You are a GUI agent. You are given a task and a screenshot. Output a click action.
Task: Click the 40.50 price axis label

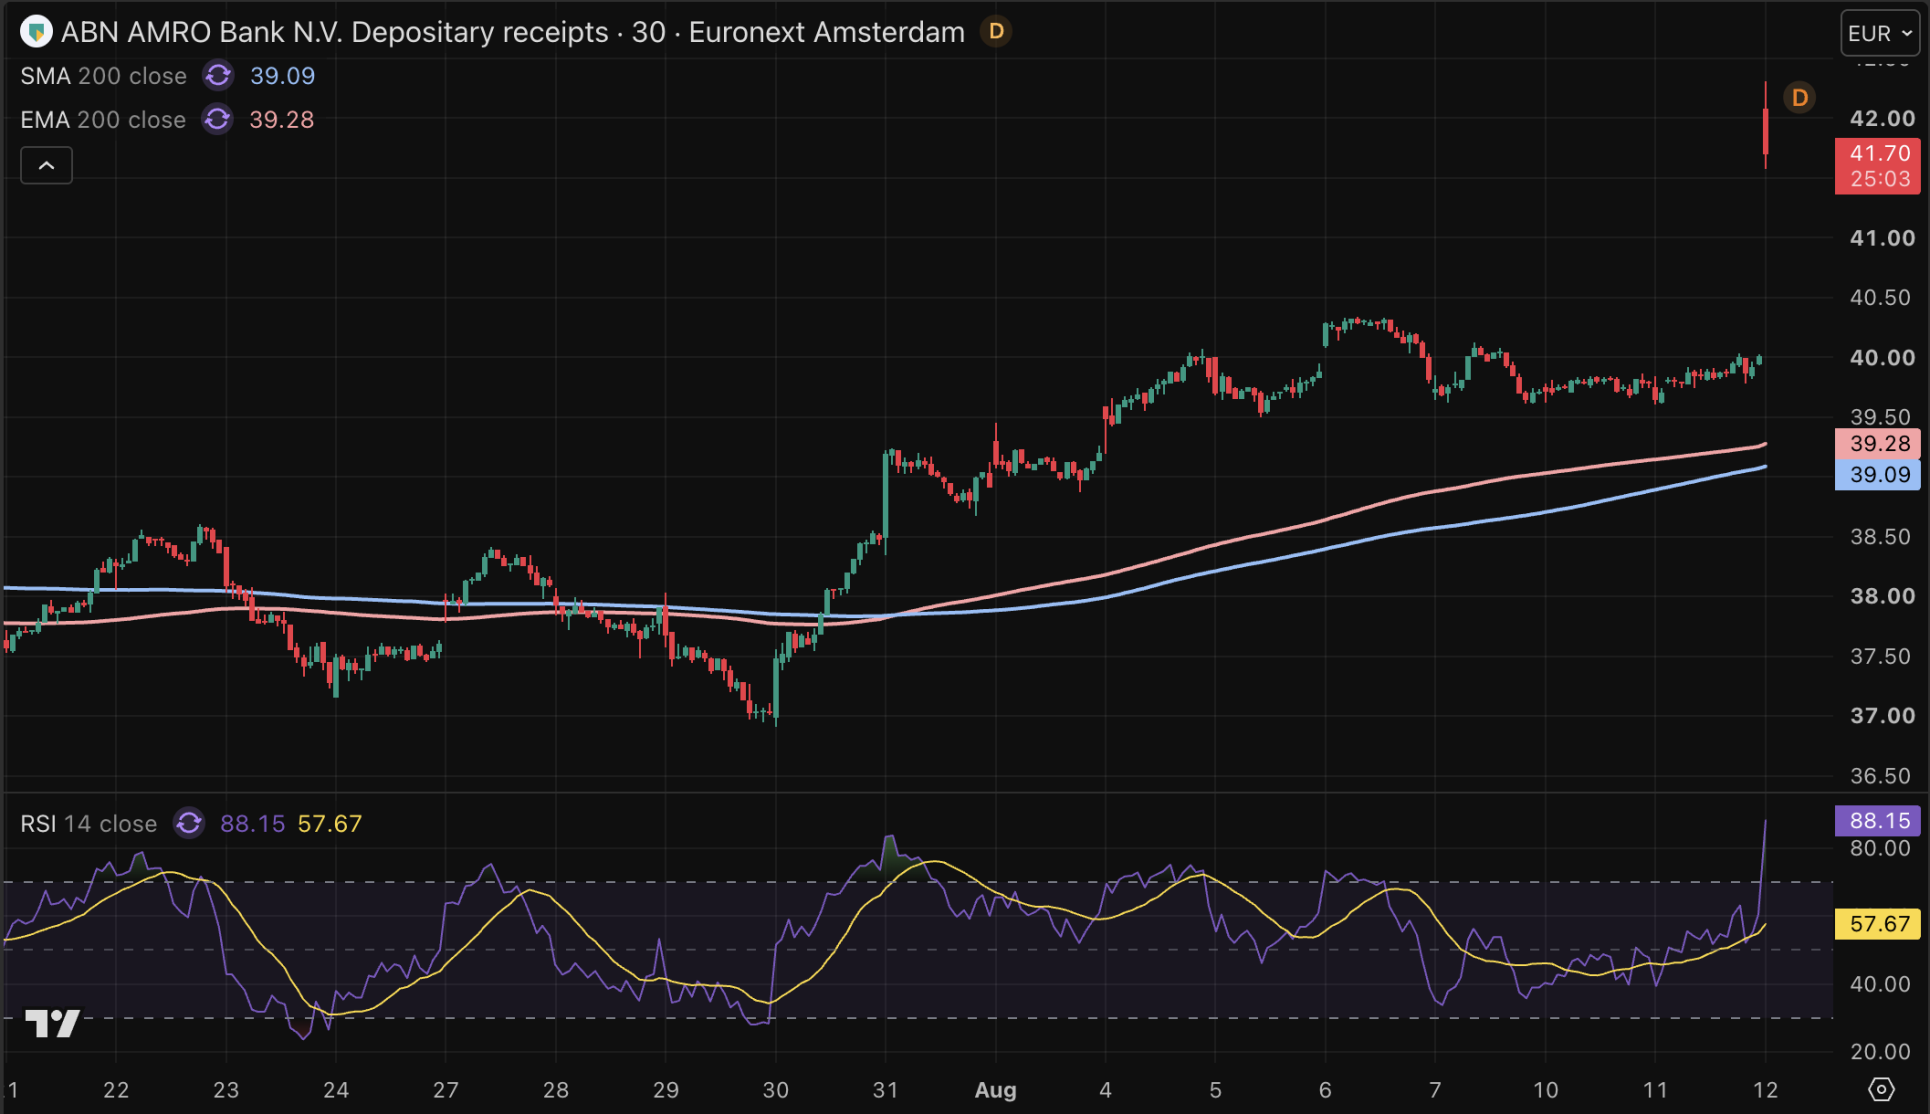tap(1880, 298)
